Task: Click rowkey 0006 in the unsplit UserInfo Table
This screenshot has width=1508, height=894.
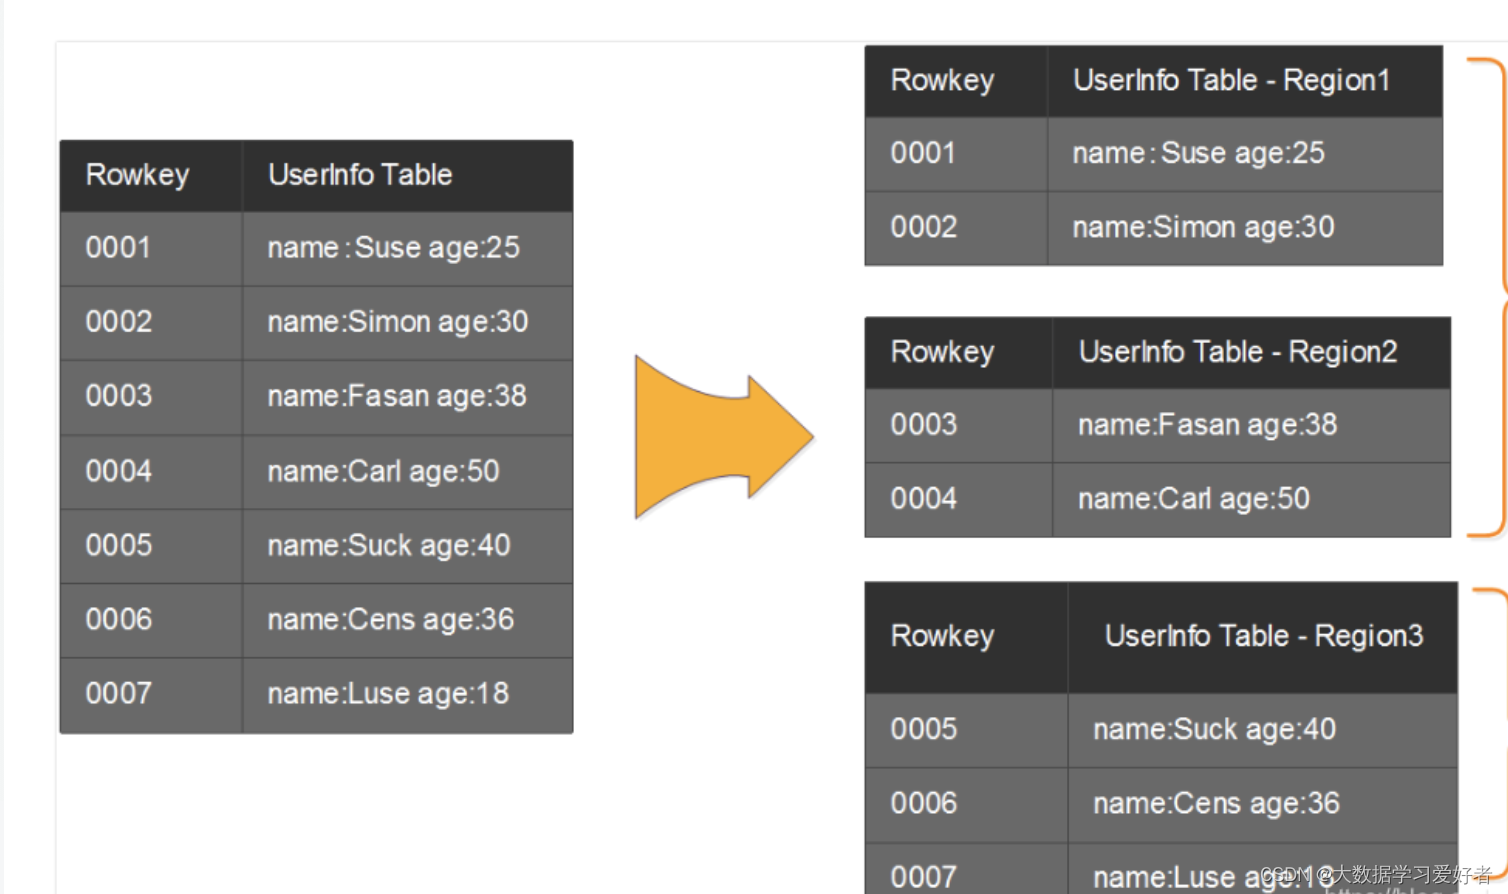Action: (119, 619)
